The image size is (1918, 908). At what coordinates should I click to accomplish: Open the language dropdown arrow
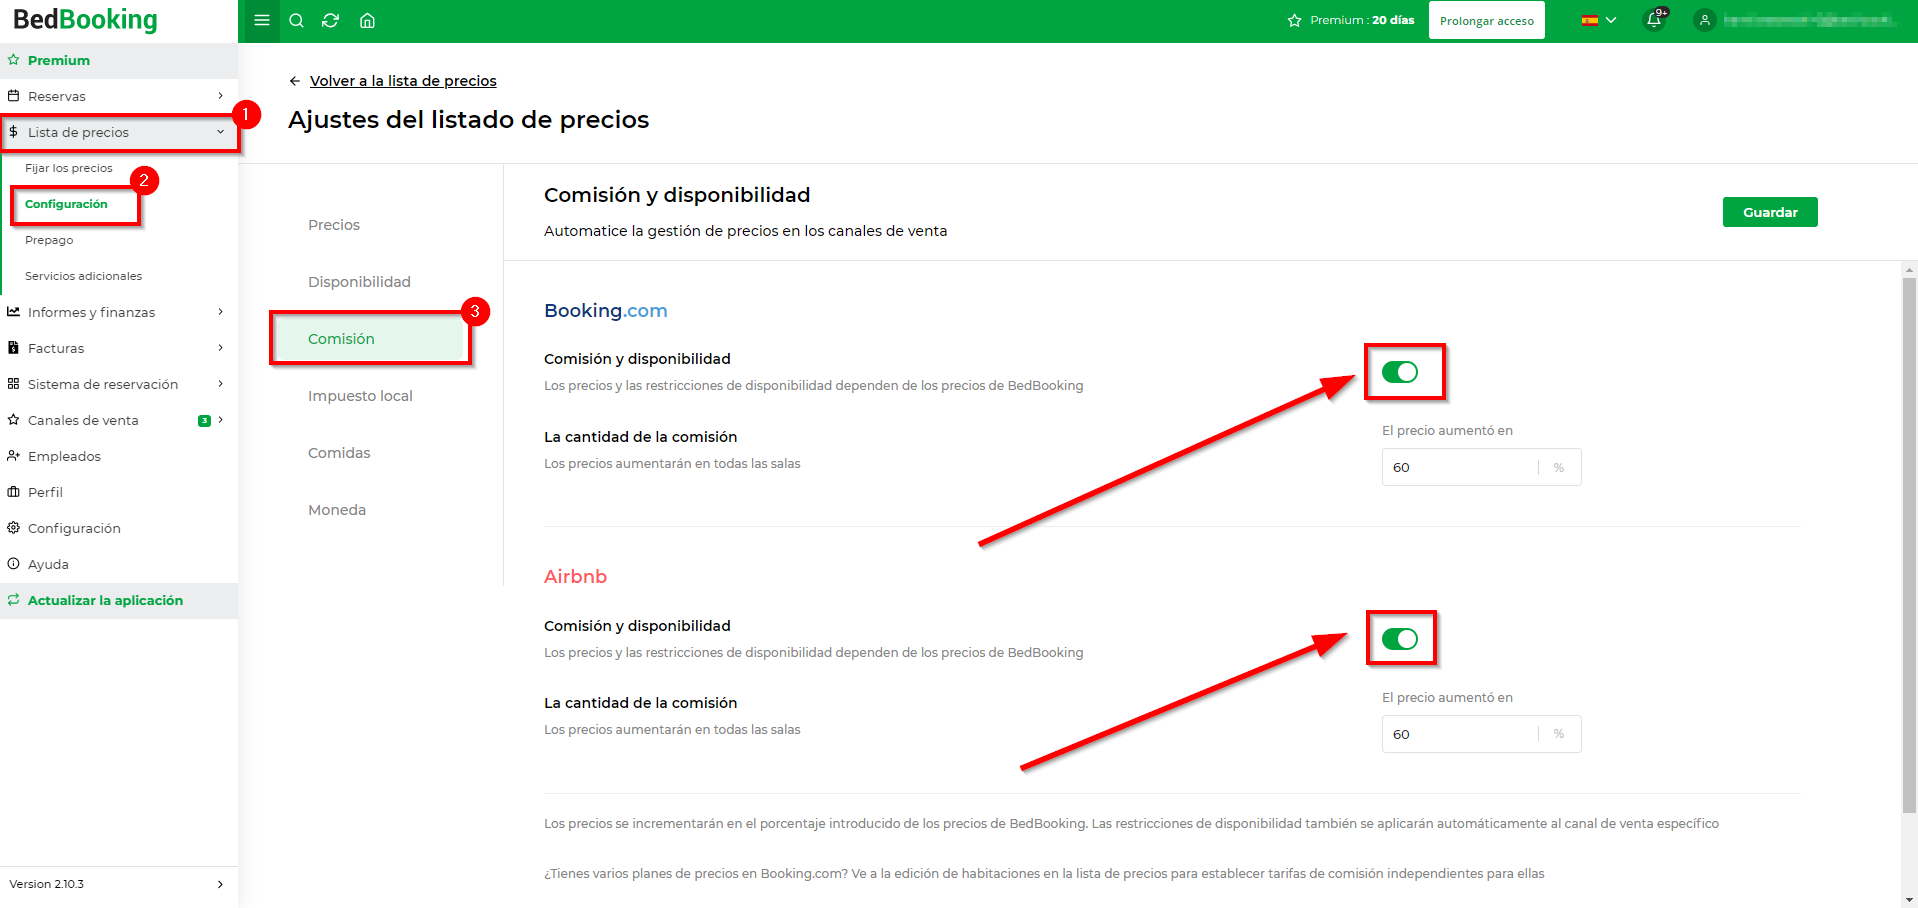click(x=1611, y=20)
